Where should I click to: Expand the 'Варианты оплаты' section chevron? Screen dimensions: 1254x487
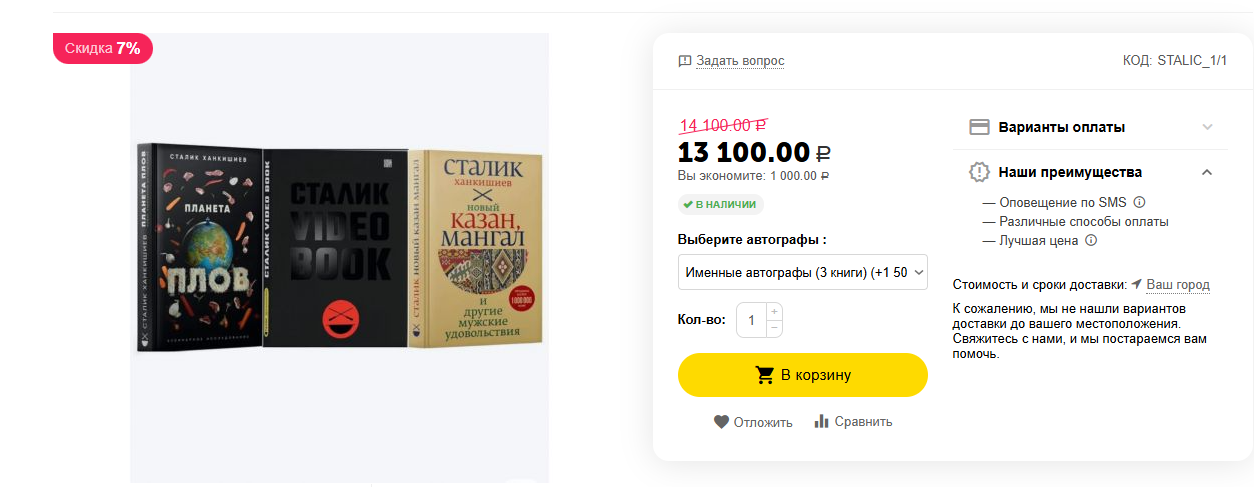click(x=1207, y=127)
